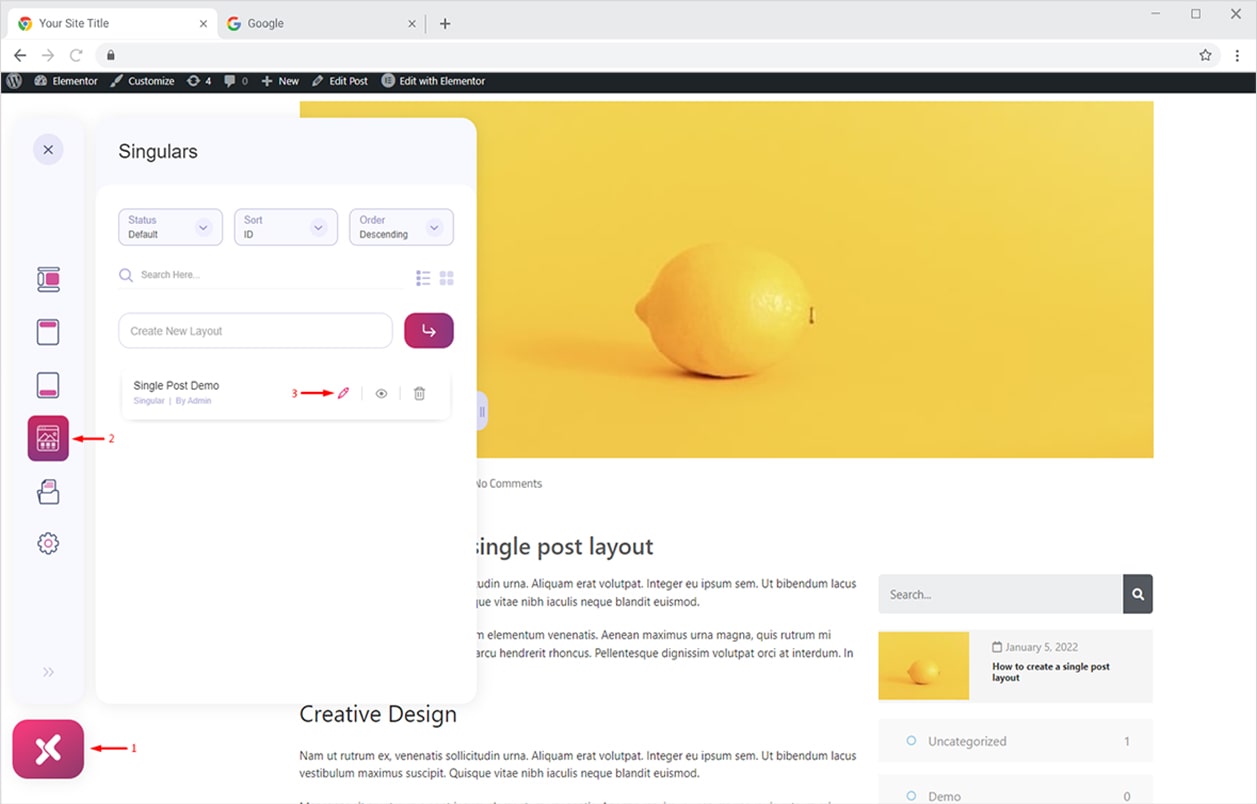This screenshot has width=1257, height=804.
Task: Open Chrome three-dot menu
Action: point(1237,55)
